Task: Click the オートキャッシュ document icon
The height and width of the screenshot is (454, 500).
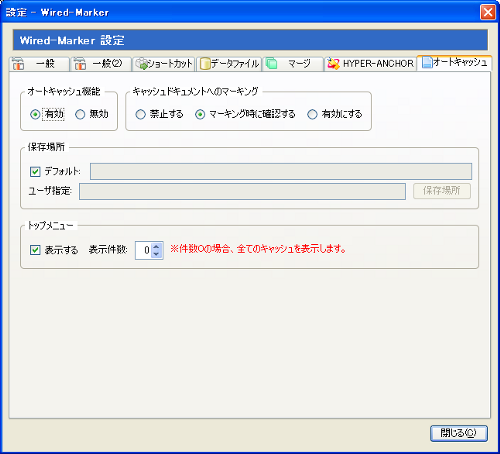Action: (x=427, y=62)
